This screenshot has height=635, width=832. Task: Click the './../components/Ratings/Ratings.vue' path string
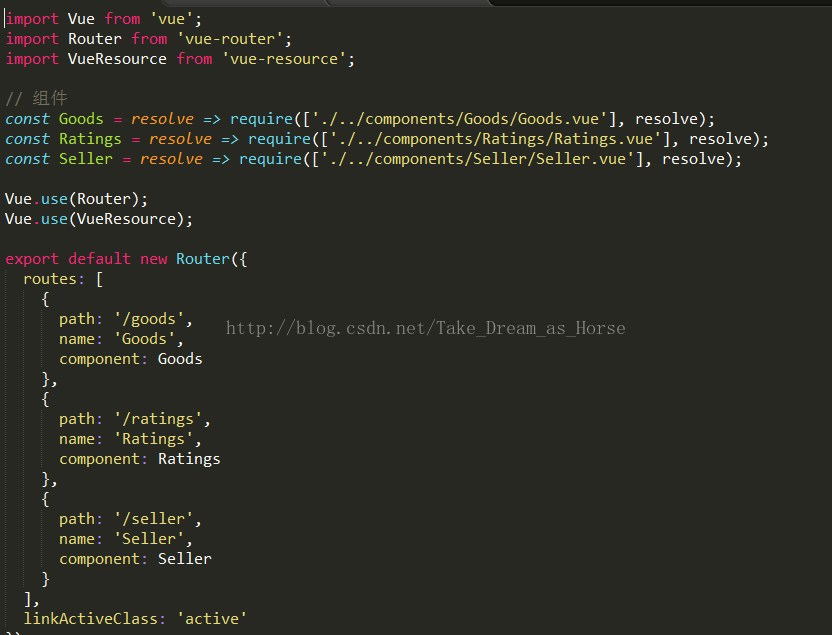click(496, 139)
